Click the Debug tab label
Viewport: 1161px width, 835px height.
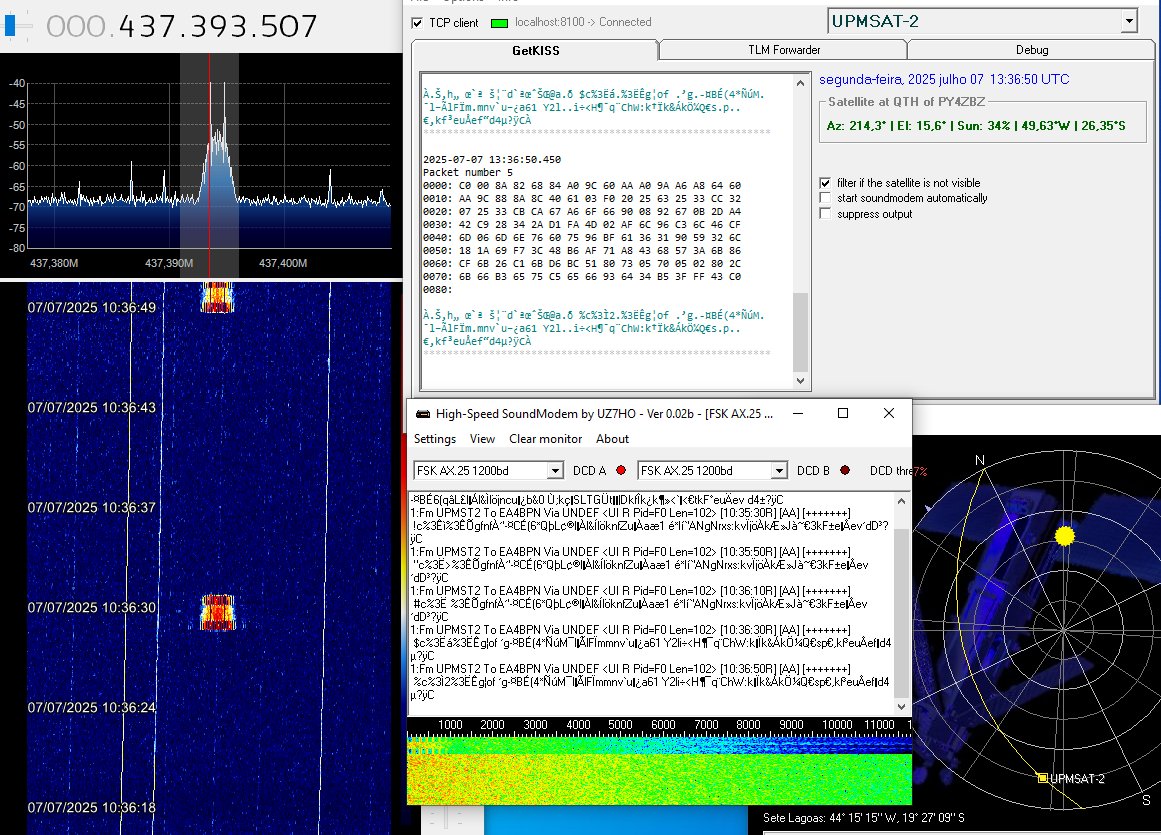point(1031,48)
